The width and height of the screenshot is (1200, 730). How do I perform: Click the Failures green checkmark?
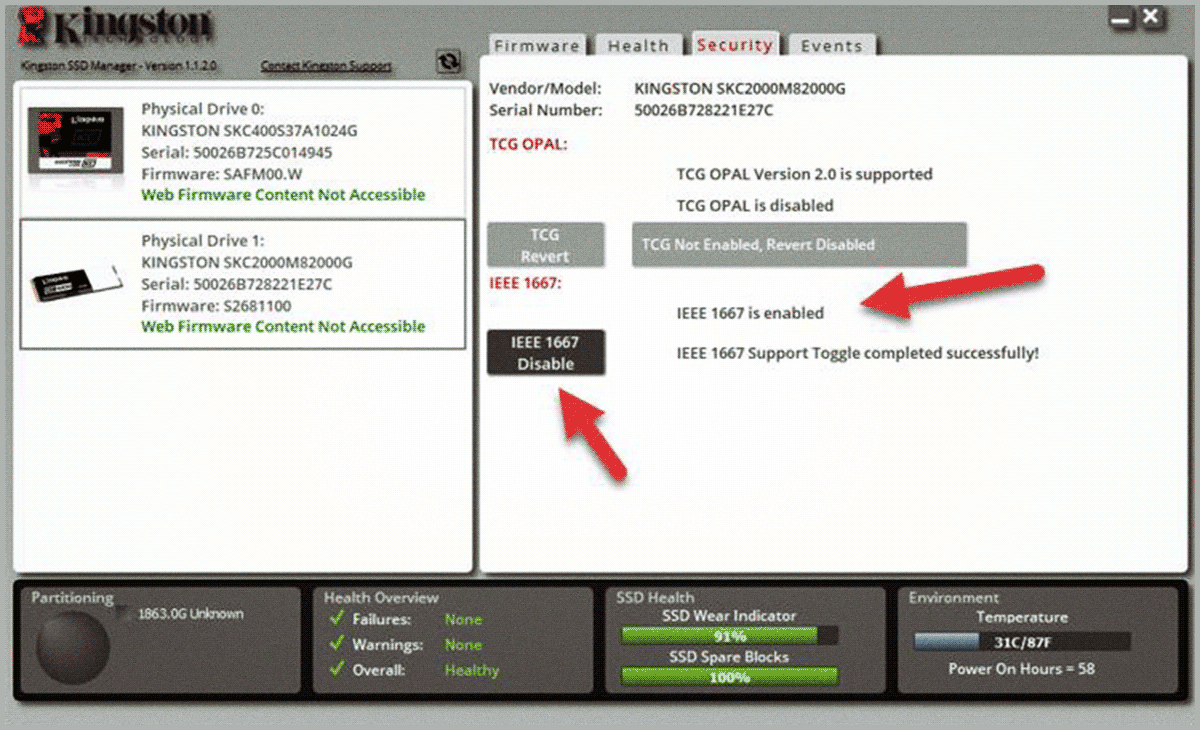337,619
